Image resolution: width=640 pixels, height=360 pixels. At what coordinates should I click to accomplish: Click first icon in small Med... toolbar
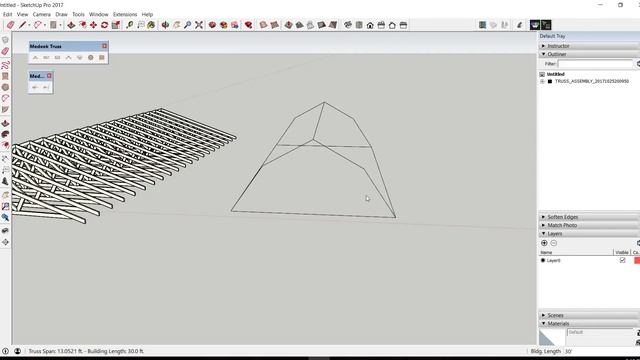36,87
